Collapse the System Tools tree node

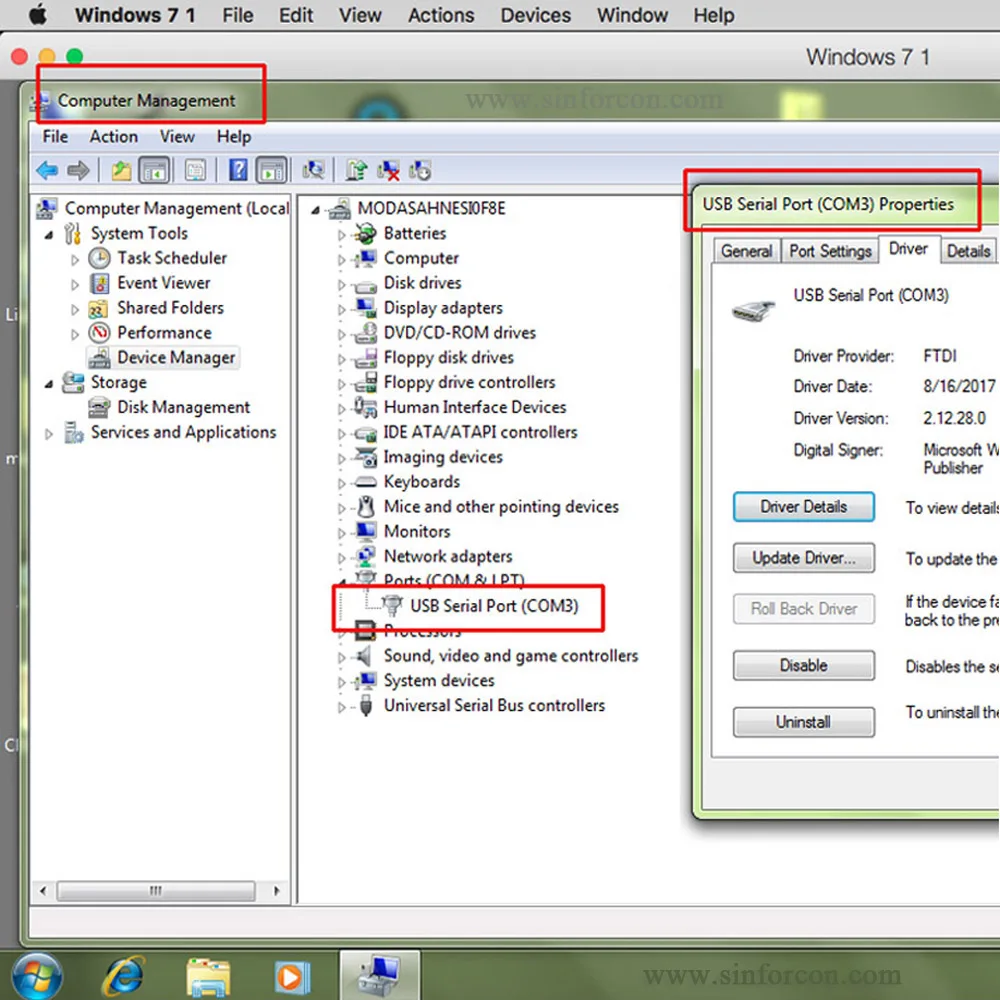pos(49,234)
